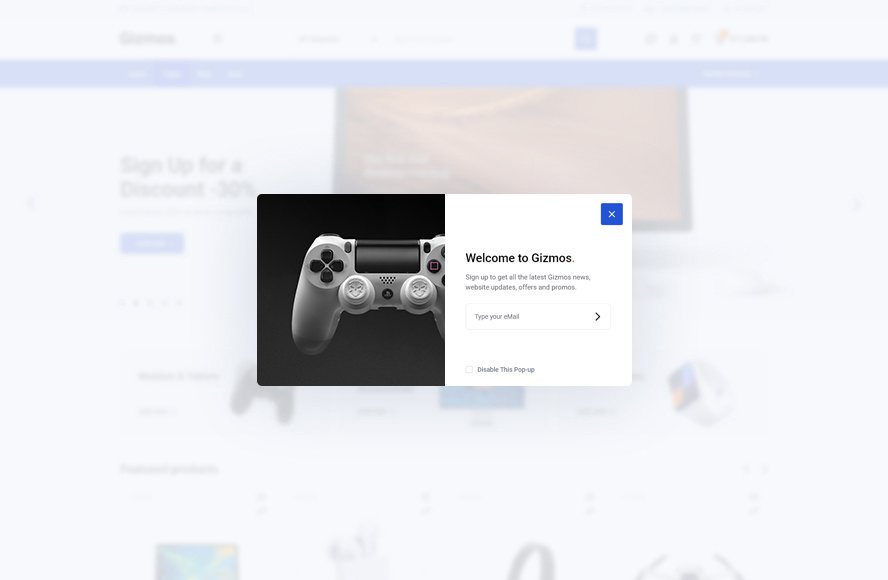888x580 pixels.
Task: Click the 'Type your eMail' input field
Action: [x=527, y=317]
